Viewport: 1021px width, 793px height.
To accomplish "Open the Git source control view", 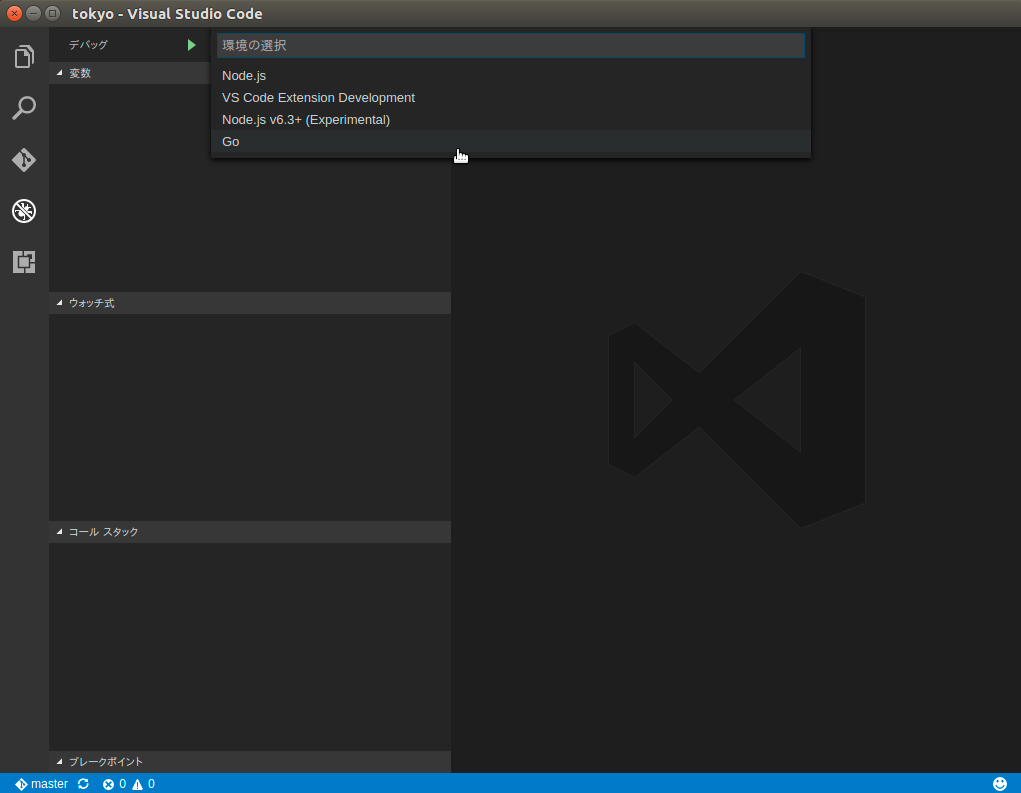I will point(24,160).
